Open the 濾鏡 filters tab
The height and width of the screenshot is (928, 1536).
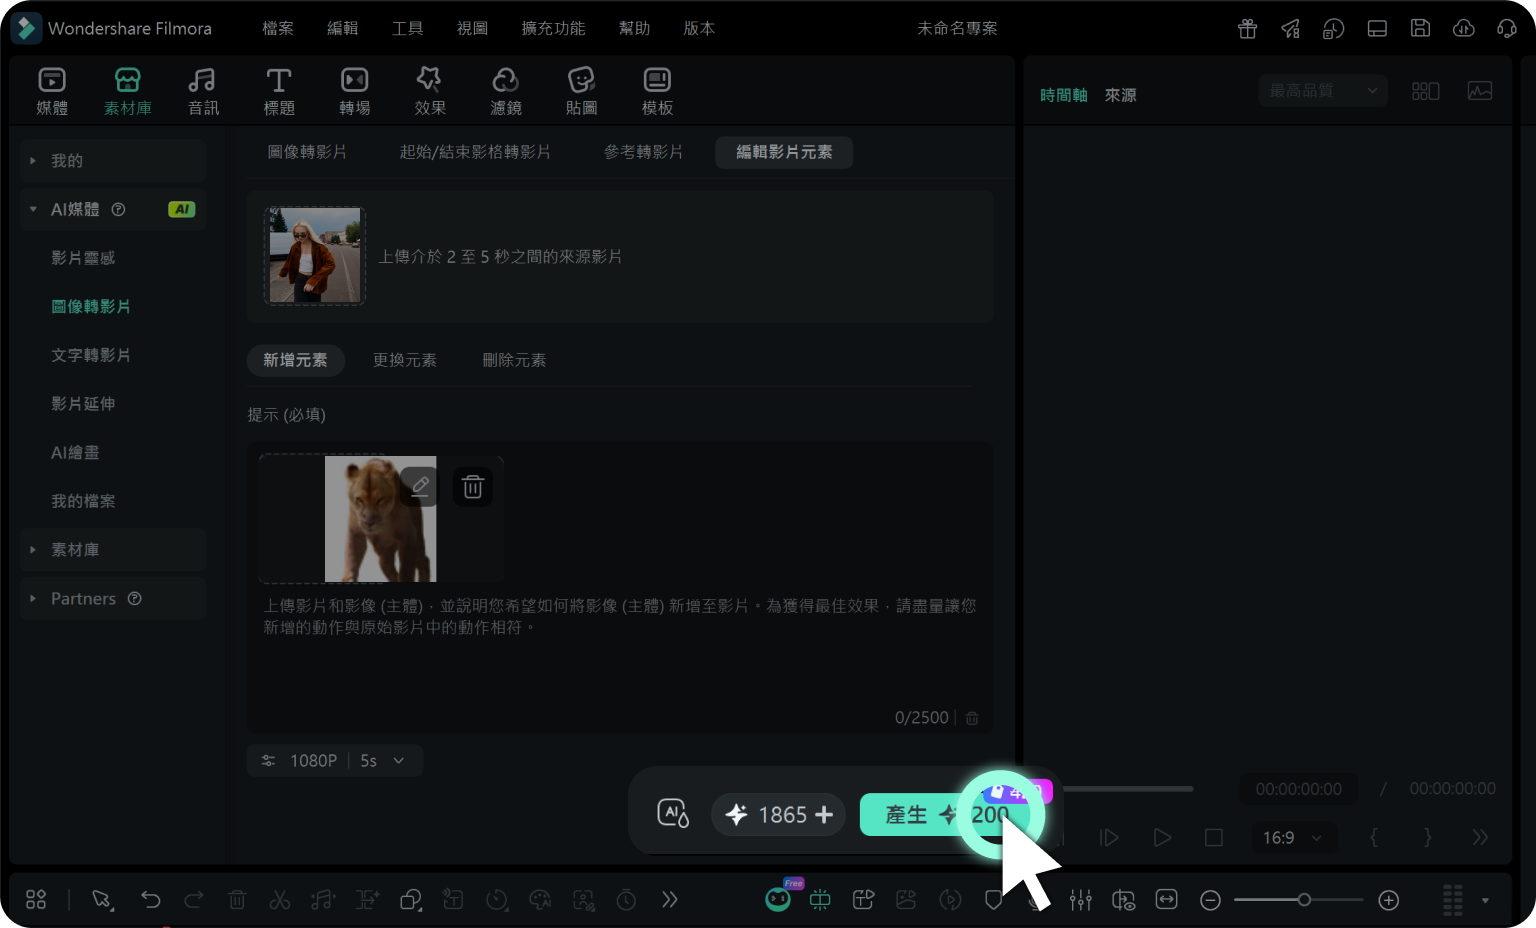506,91
